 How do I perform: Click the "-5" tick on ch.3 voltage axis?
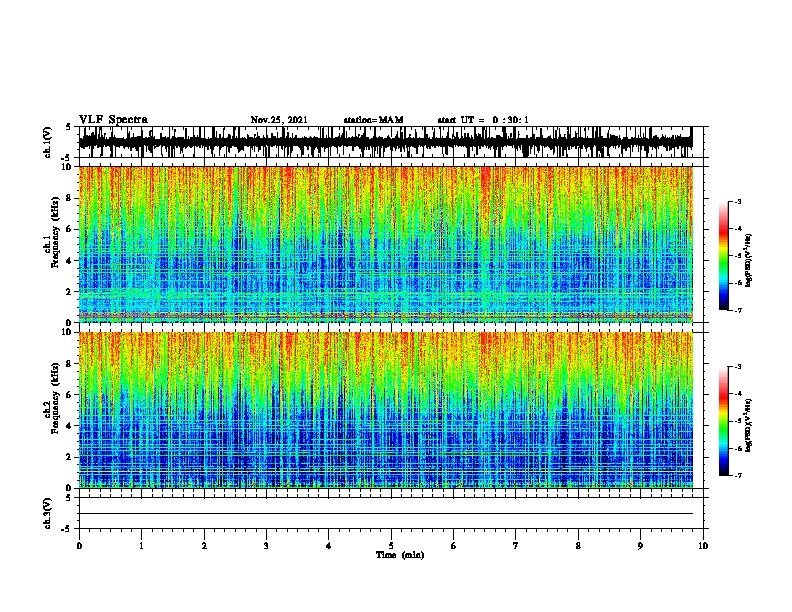point(68,529)
